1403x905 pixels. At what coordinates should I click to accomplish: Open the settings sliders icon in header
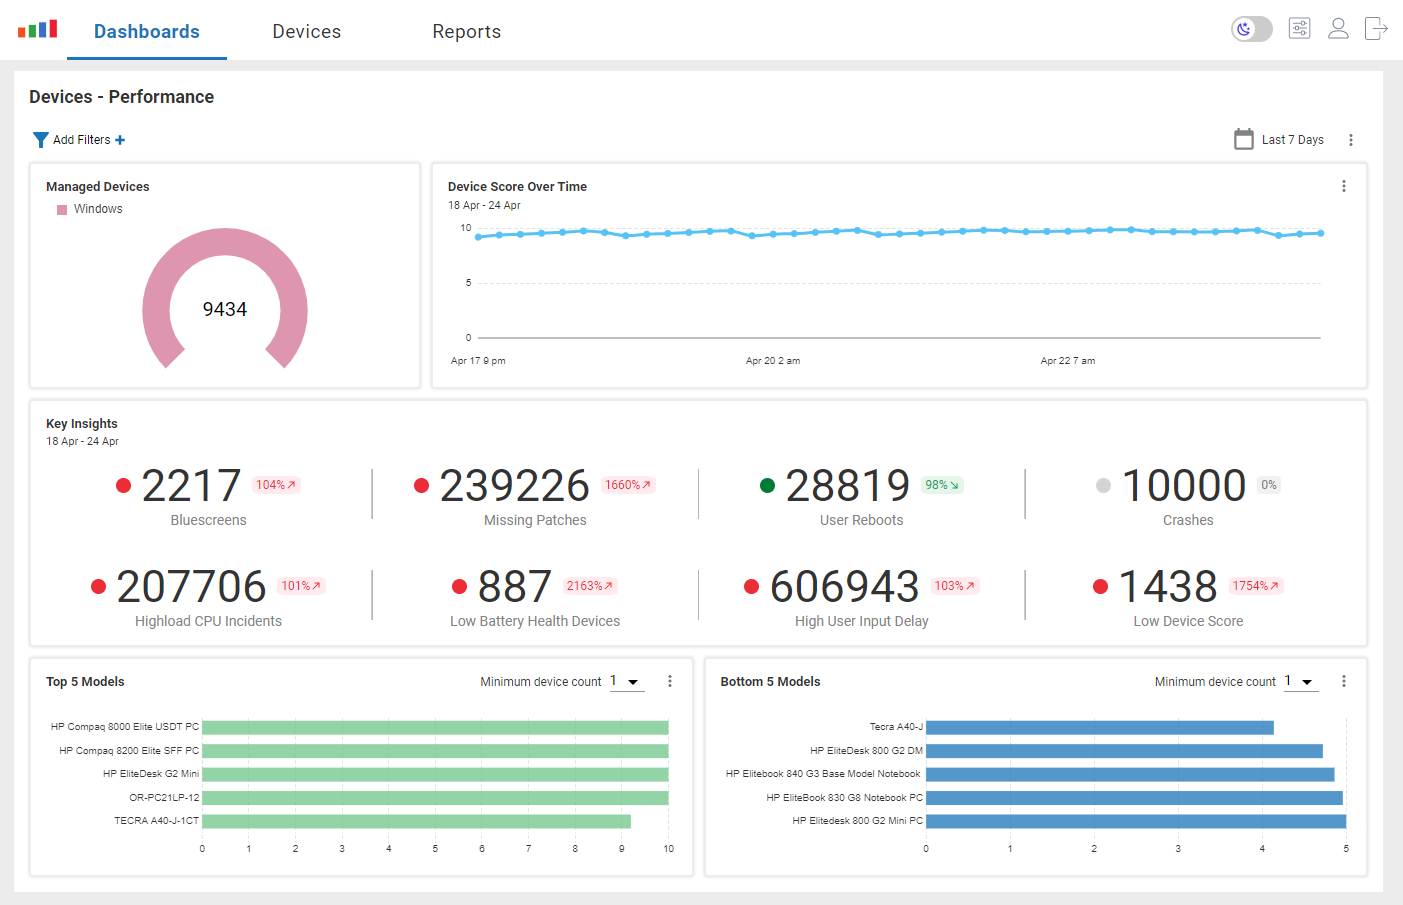point(1299,29)
